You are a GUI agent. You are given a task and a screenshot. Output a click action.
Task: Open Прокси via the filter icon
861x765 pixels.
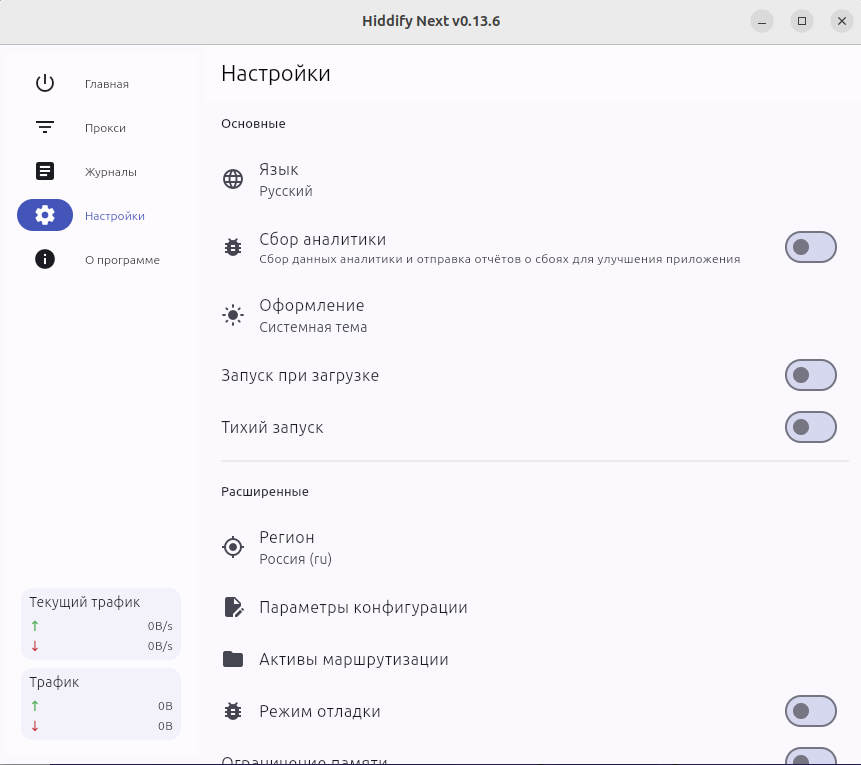pos(45,127)
